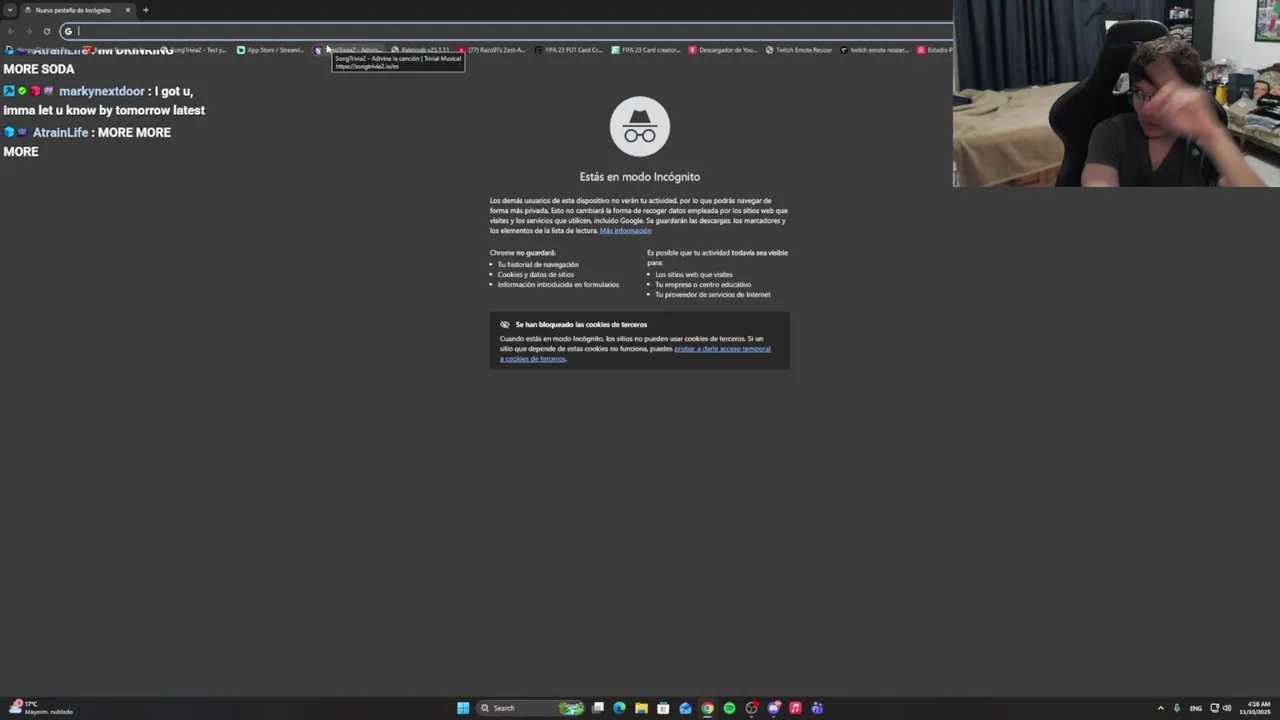Viewport: 1280px width, 720px height.
Task: Open Microsoft Store from the taskbar
Action: pos(663,708)
